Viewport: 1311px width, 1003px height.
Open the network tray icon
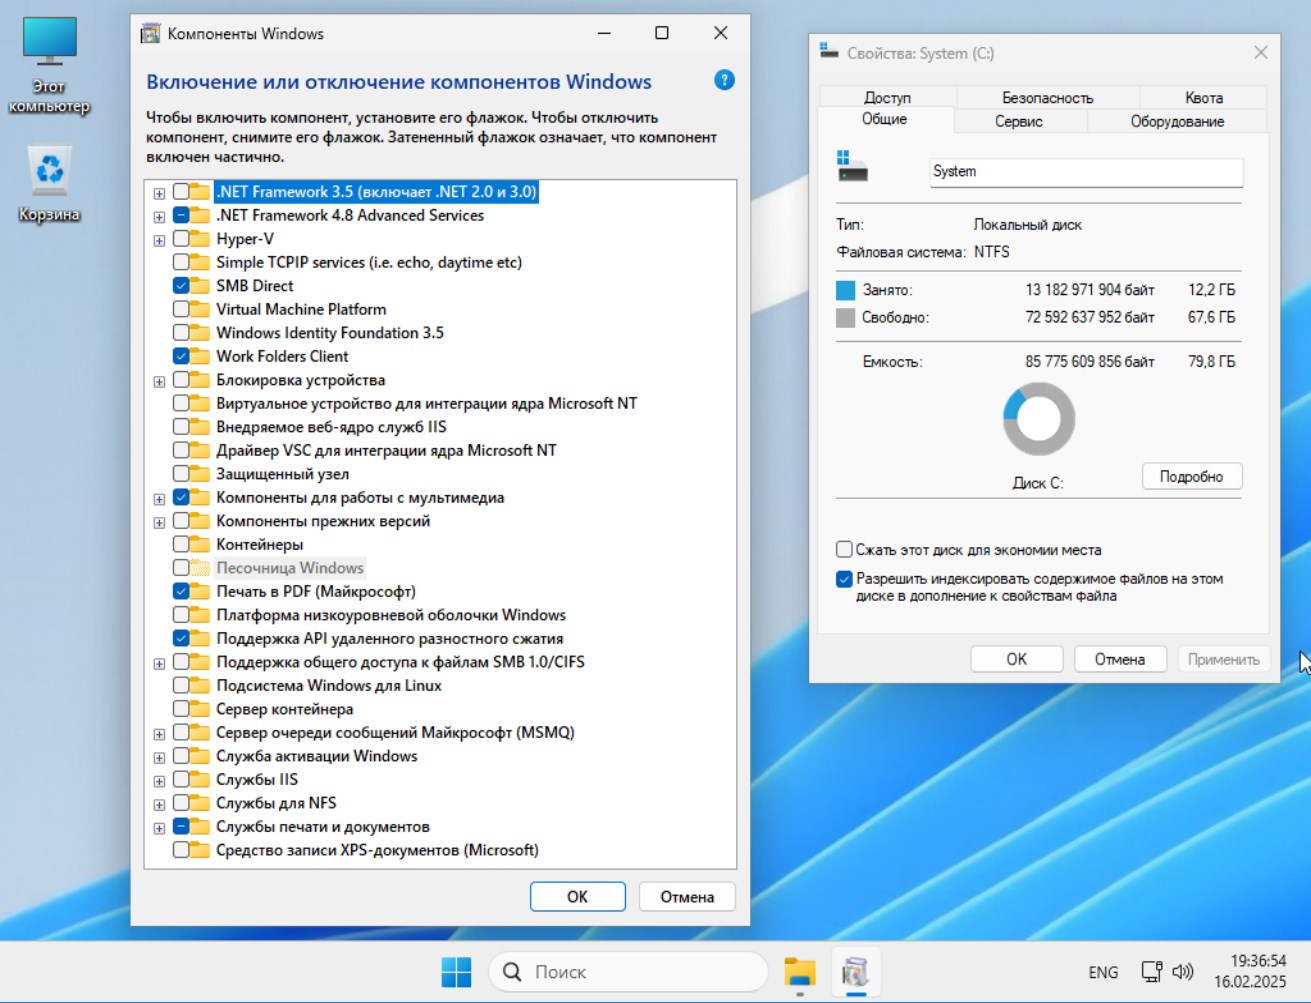tap(1152, 971)
